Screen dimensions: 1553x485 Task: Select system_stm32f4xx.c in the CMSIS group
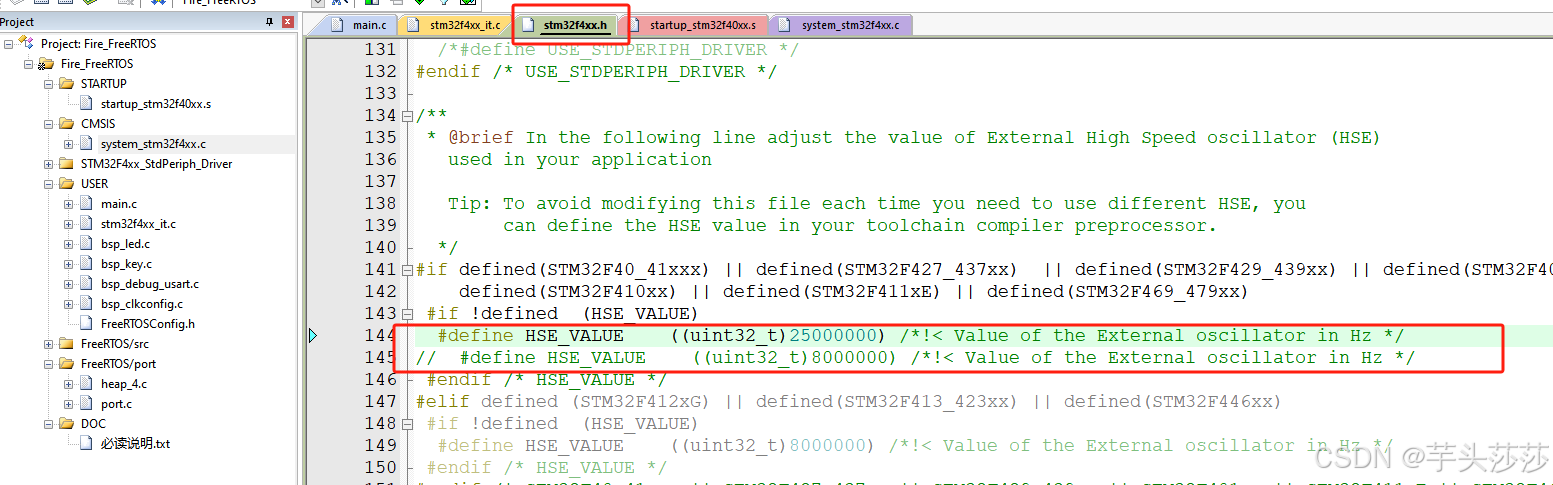[x=153, y=144]
